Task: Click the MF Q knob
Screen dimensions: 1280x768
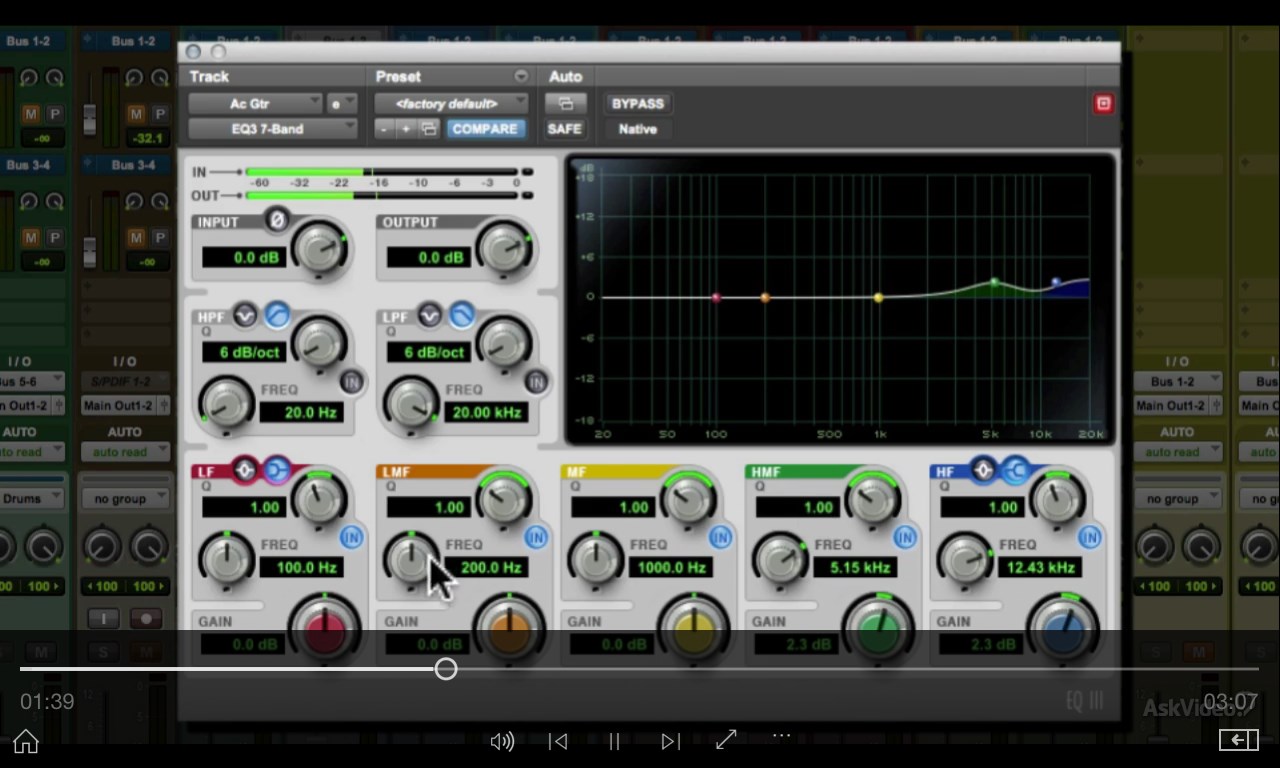Action: point(688,499)
